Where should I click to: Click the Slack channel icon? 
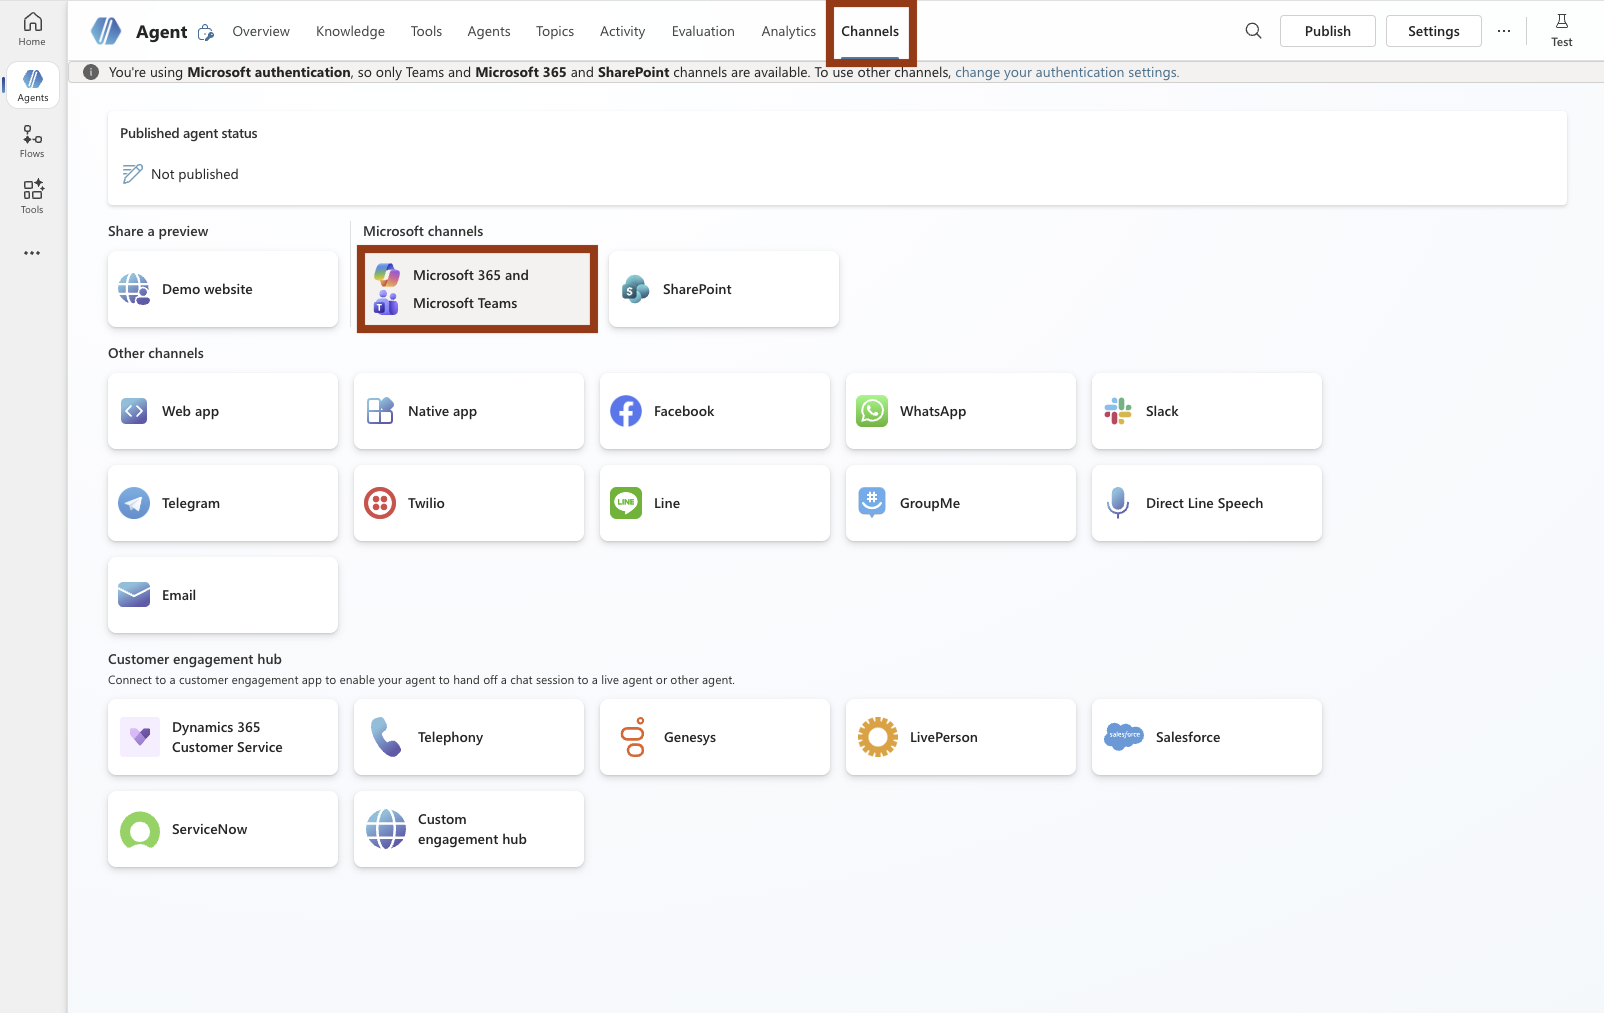tap(1118, 411)
